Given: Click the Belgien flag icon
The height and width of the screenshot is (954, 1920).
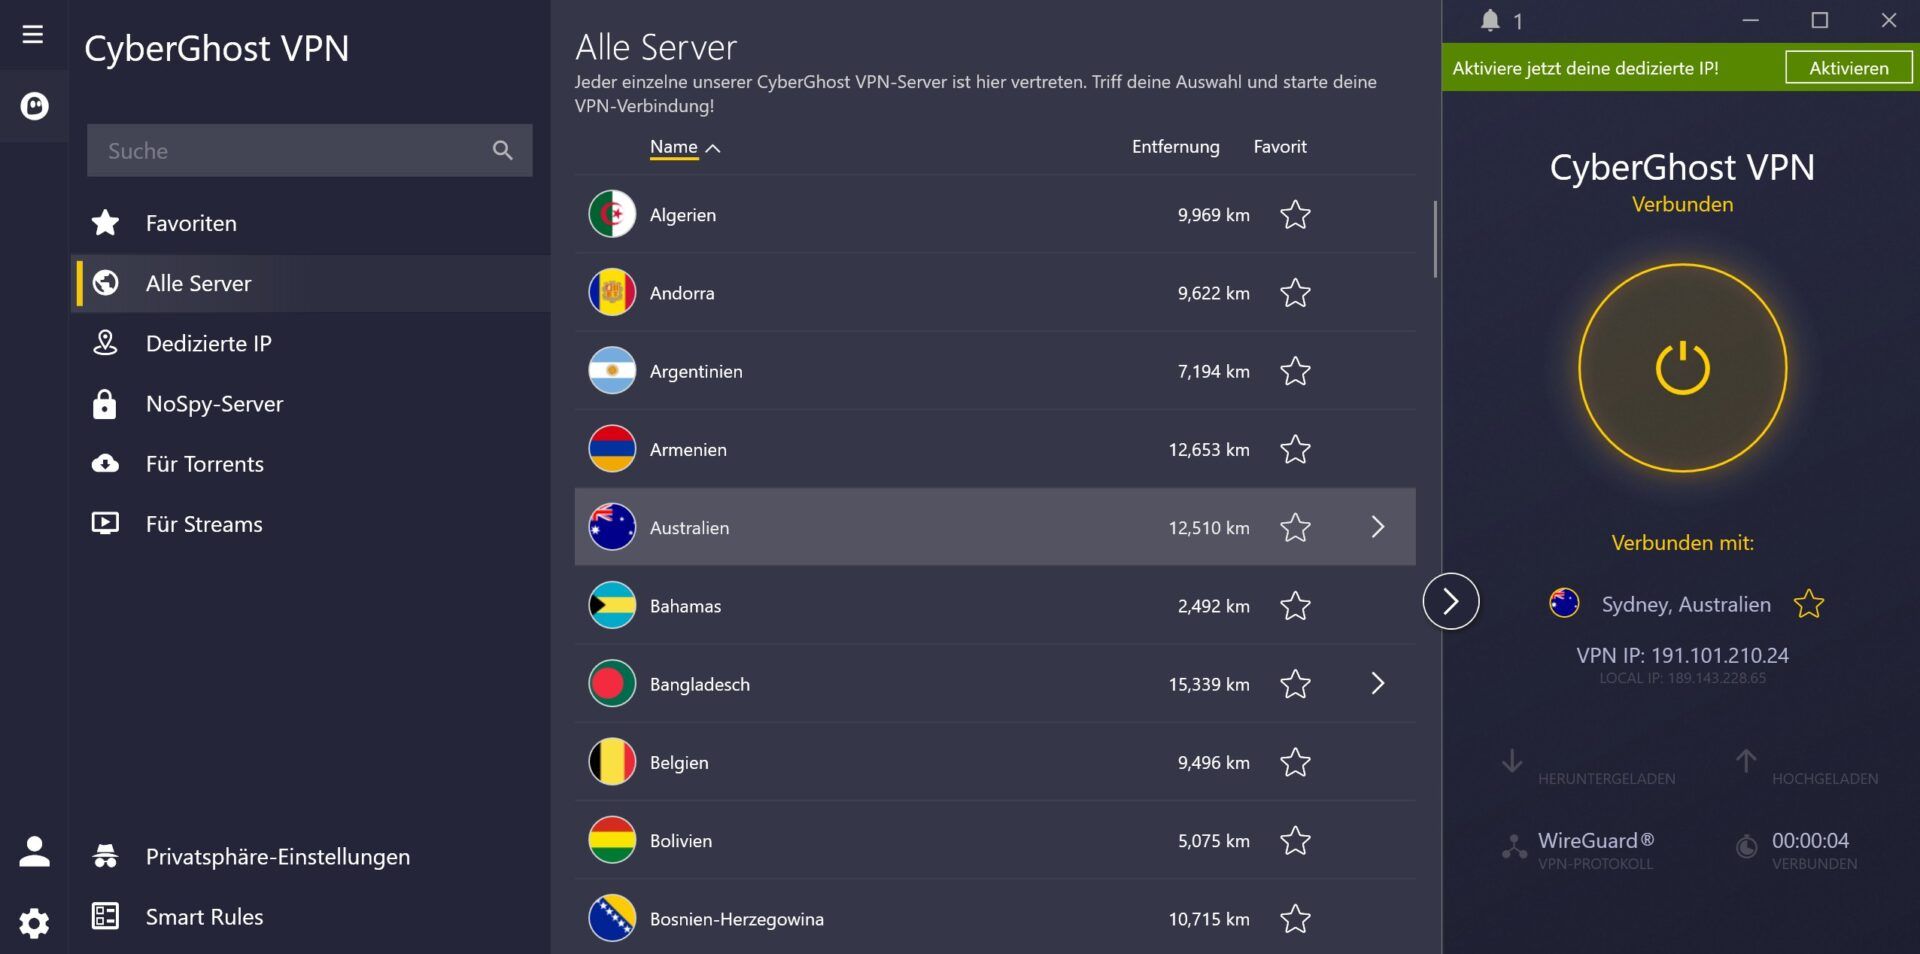Looking at the screenshot, I should [612, 762].
